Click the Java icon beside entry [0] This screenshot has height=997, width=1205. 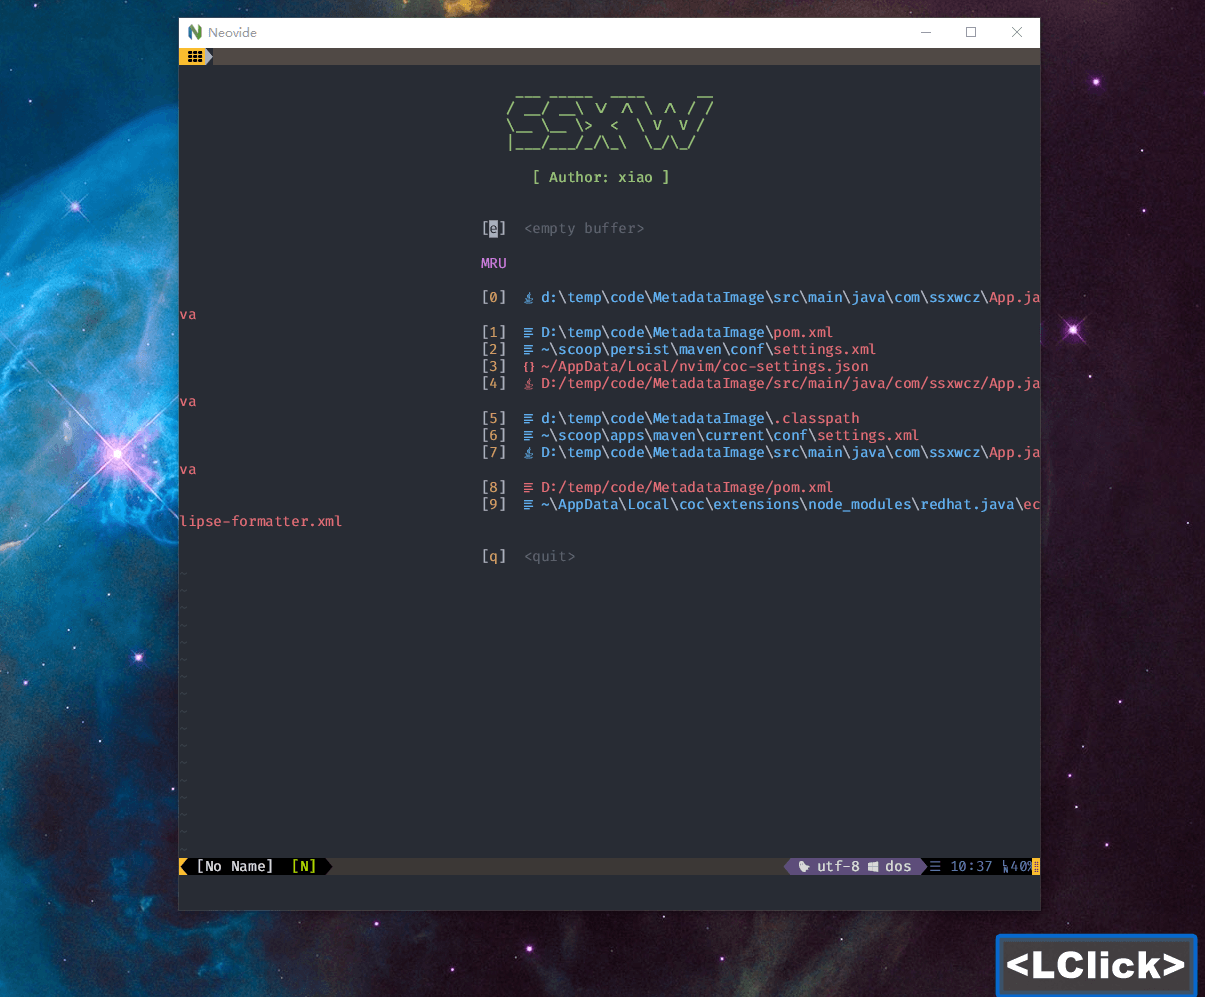(529, 298)
